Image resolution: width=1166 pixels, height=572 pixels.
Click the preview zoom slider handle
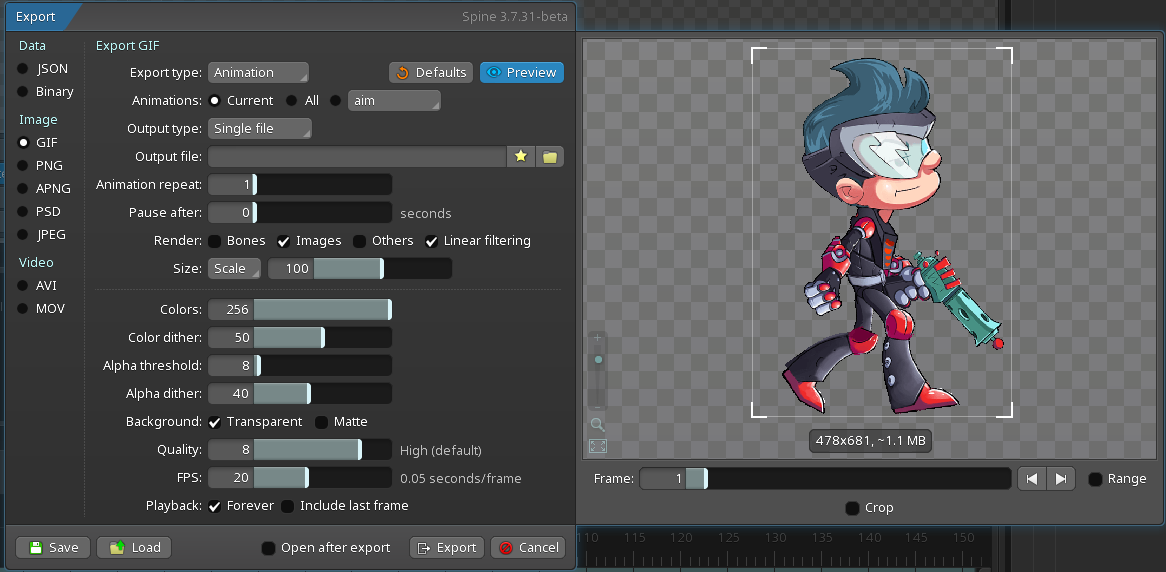pos(598,360)
